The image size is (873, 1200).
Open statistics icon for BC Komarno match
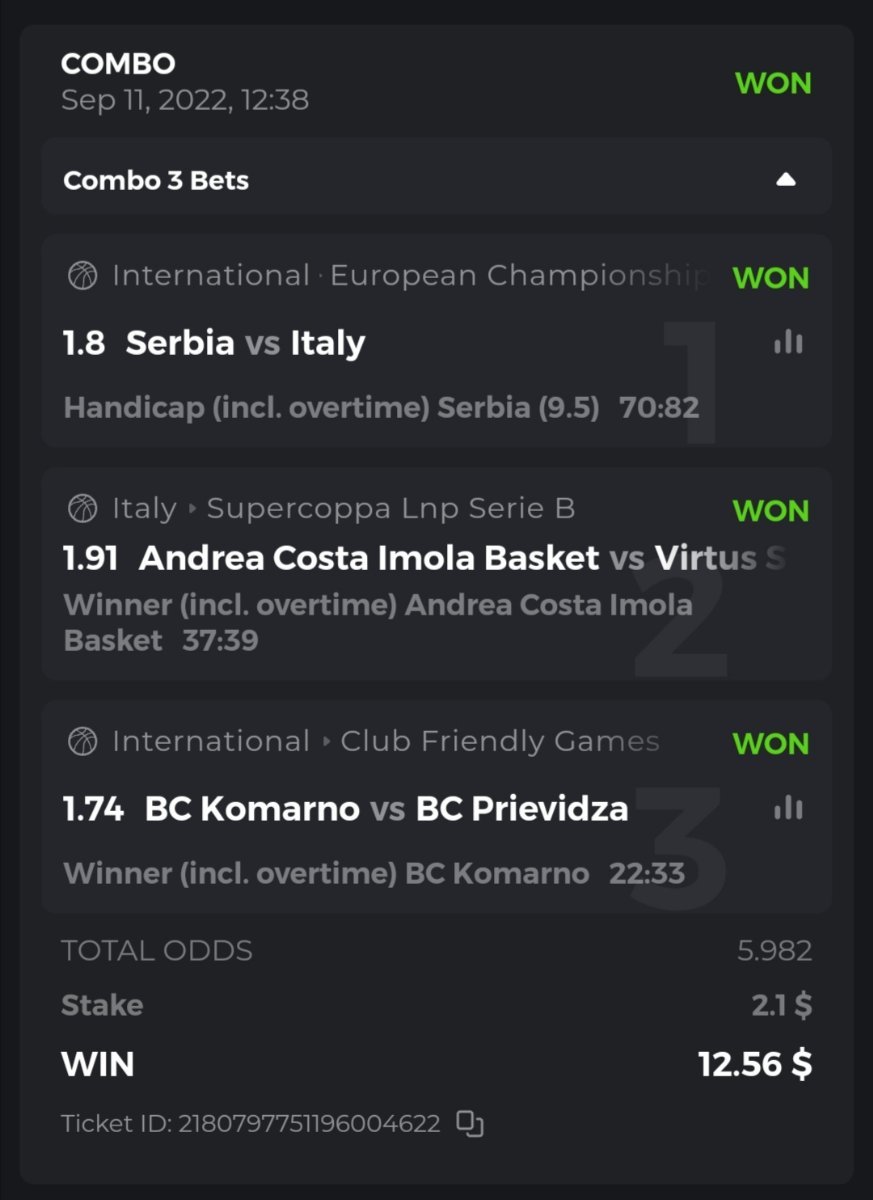click(788, 807)
